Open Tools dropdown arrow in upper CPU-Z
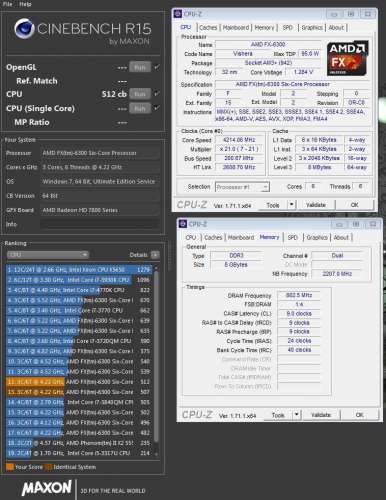The image size is (386, 500). point(291,205)
